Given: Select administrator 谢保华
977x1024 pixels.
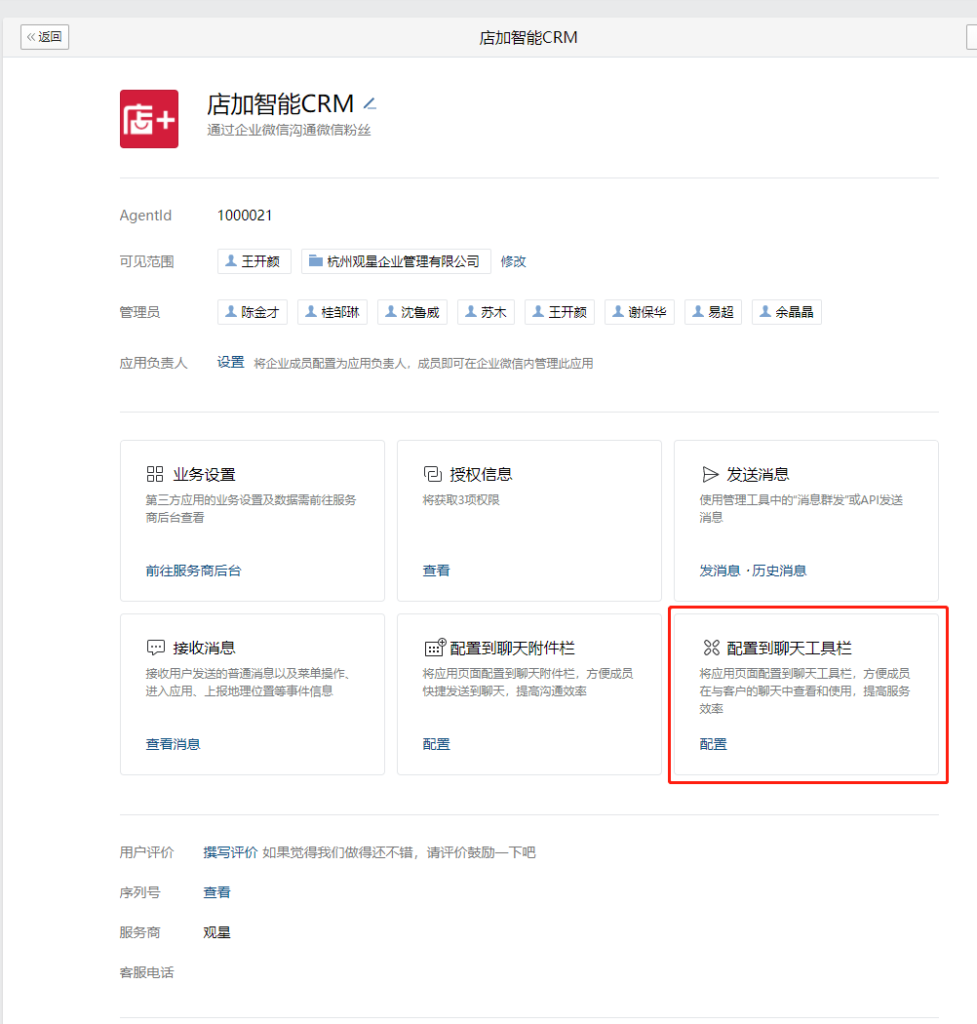Looking at the screenshot, I should pos(639,312).
